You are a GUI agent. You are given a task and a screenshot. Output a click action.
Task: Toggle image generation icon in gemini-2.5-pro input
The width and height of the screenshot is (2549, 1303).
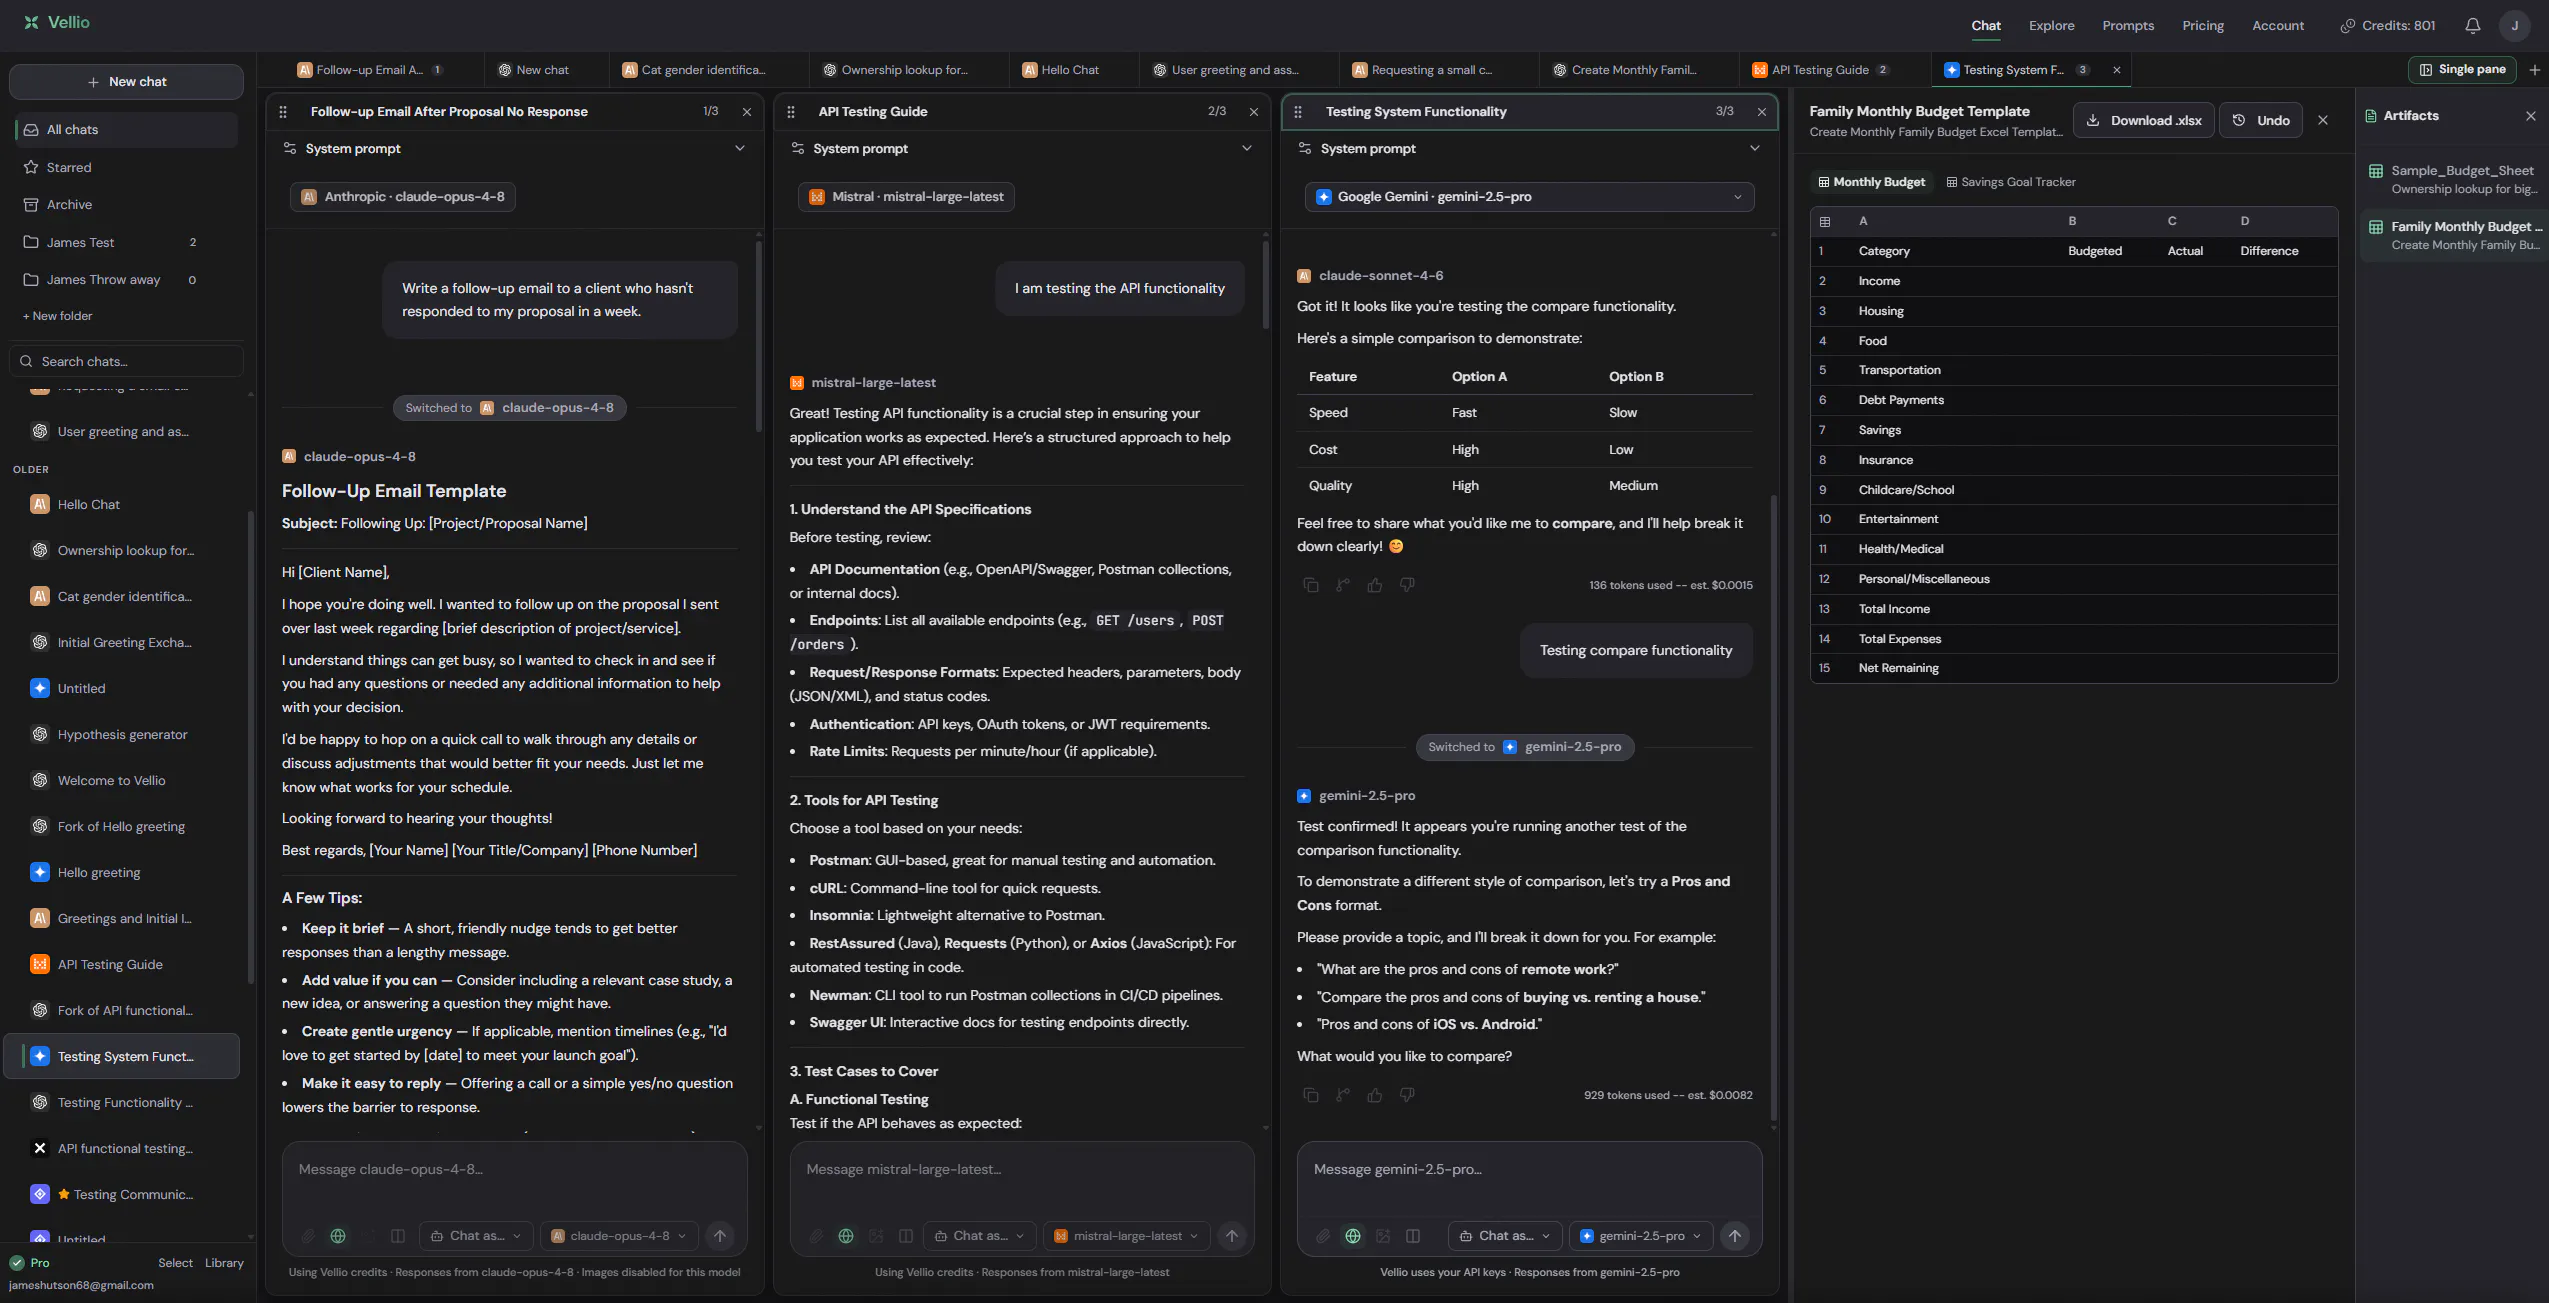pos(1383,1236)
